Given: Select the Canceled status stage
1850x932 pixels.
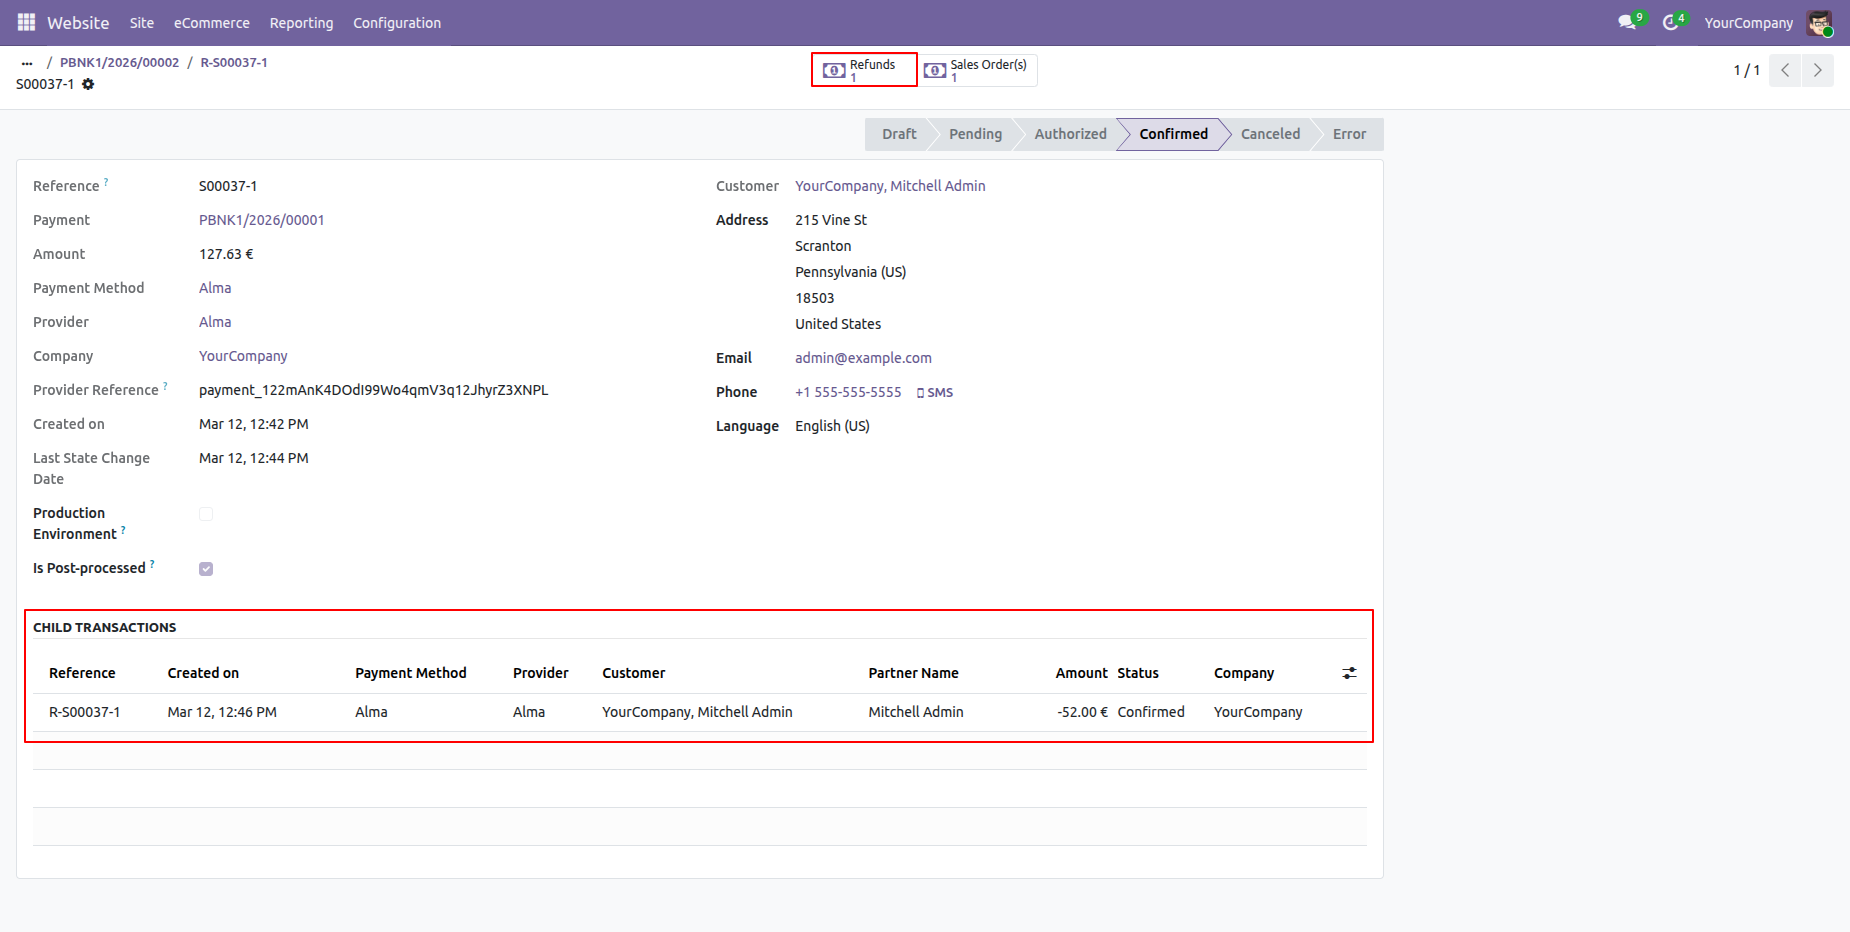Looking at the screenshot, I should pos(1270,134).
